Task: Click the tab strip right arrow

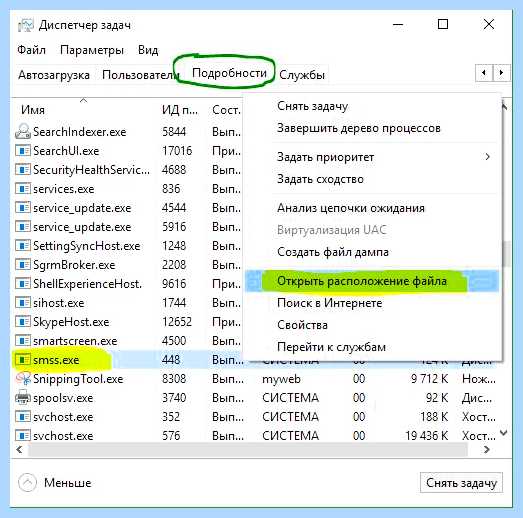Action: coord(501,72)
